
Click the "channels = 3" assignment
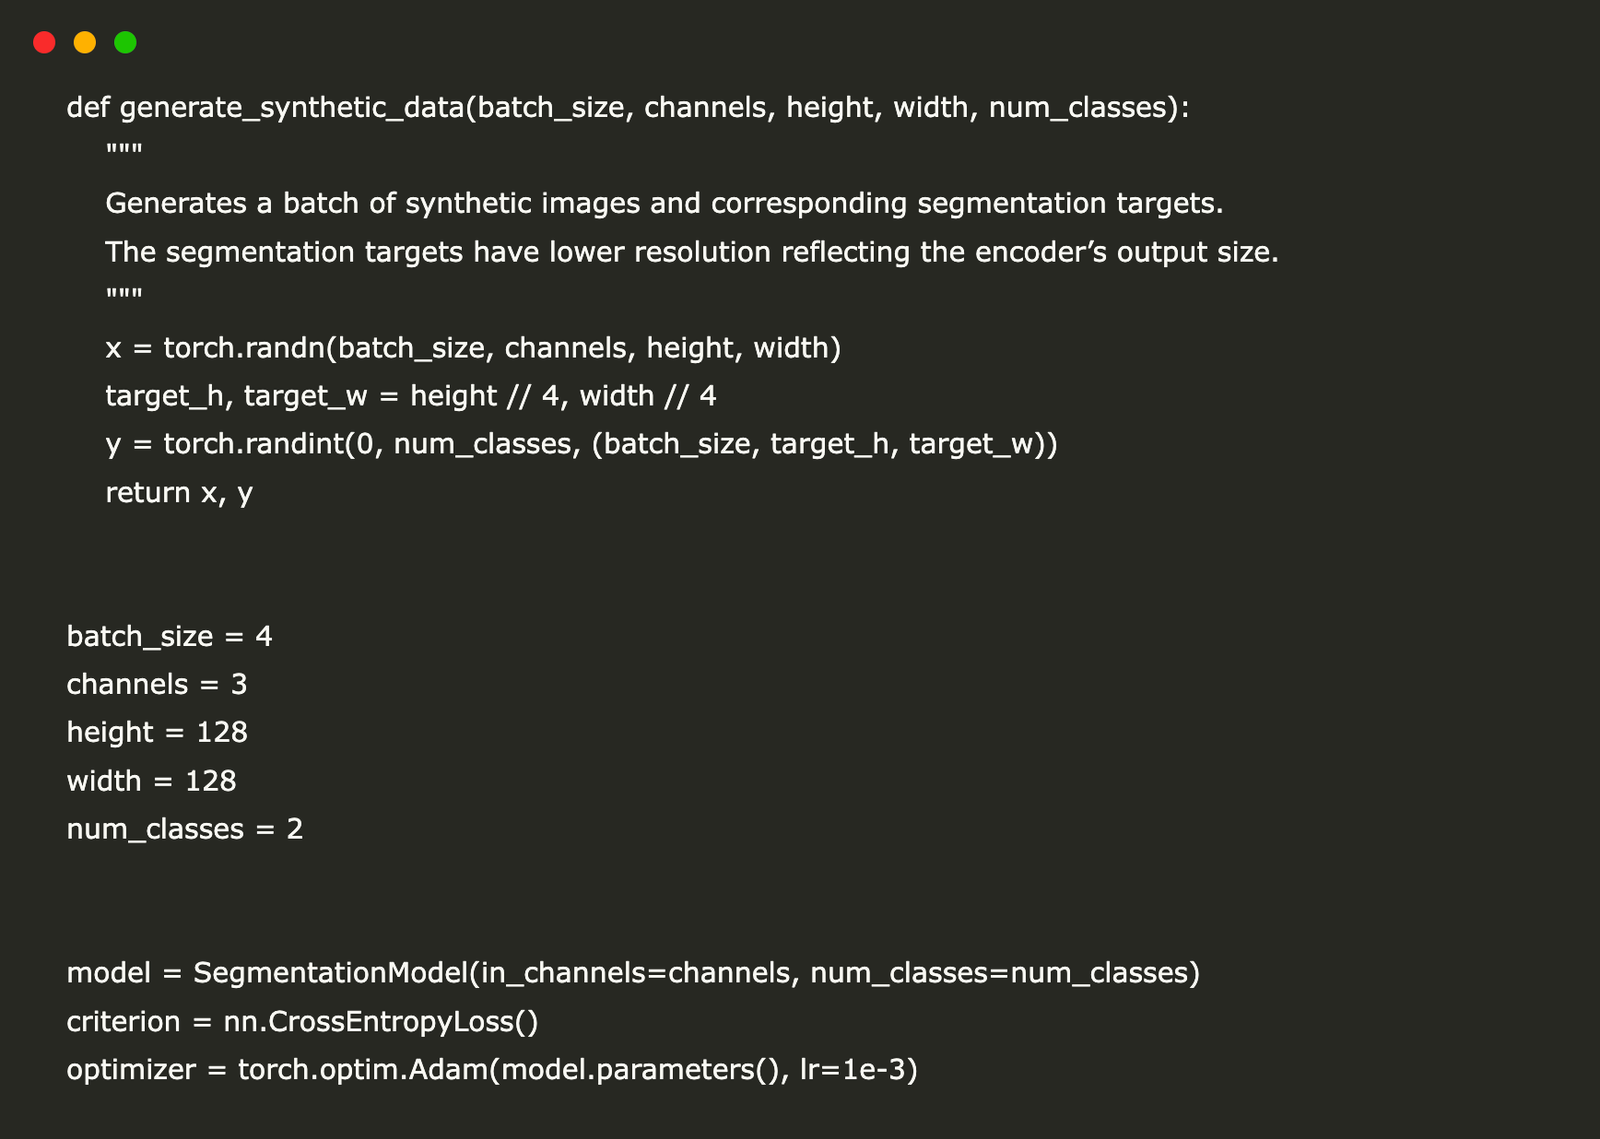click(x=156, y=684)
